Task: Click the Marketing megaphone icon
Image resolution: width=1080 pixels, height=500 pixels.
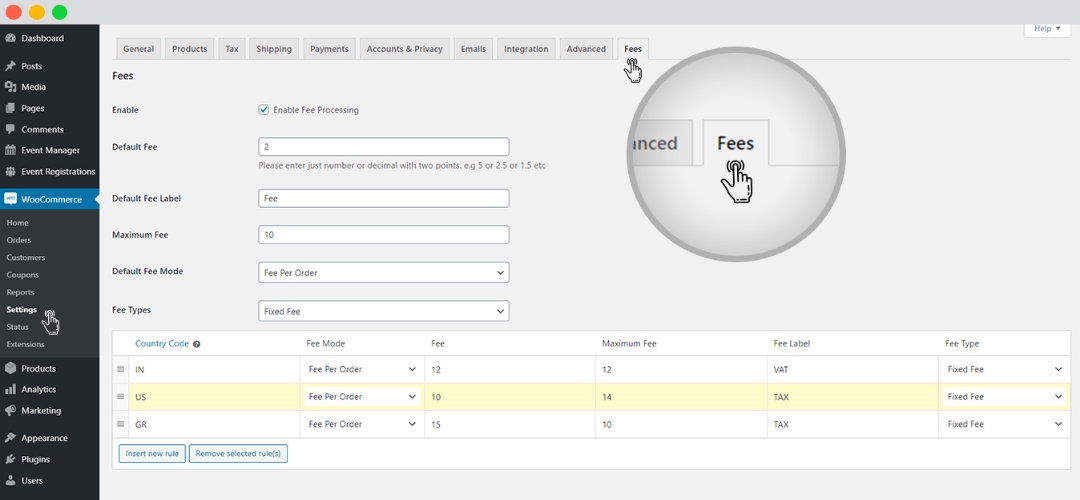Action: (10, 410)
